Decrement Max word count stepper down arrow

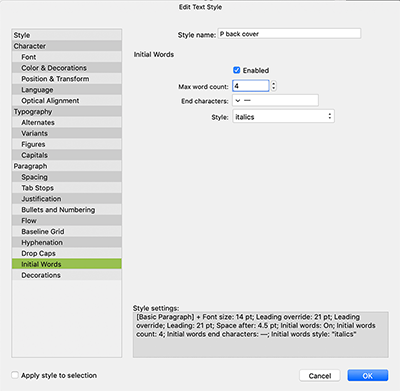[x=274, y=88]
